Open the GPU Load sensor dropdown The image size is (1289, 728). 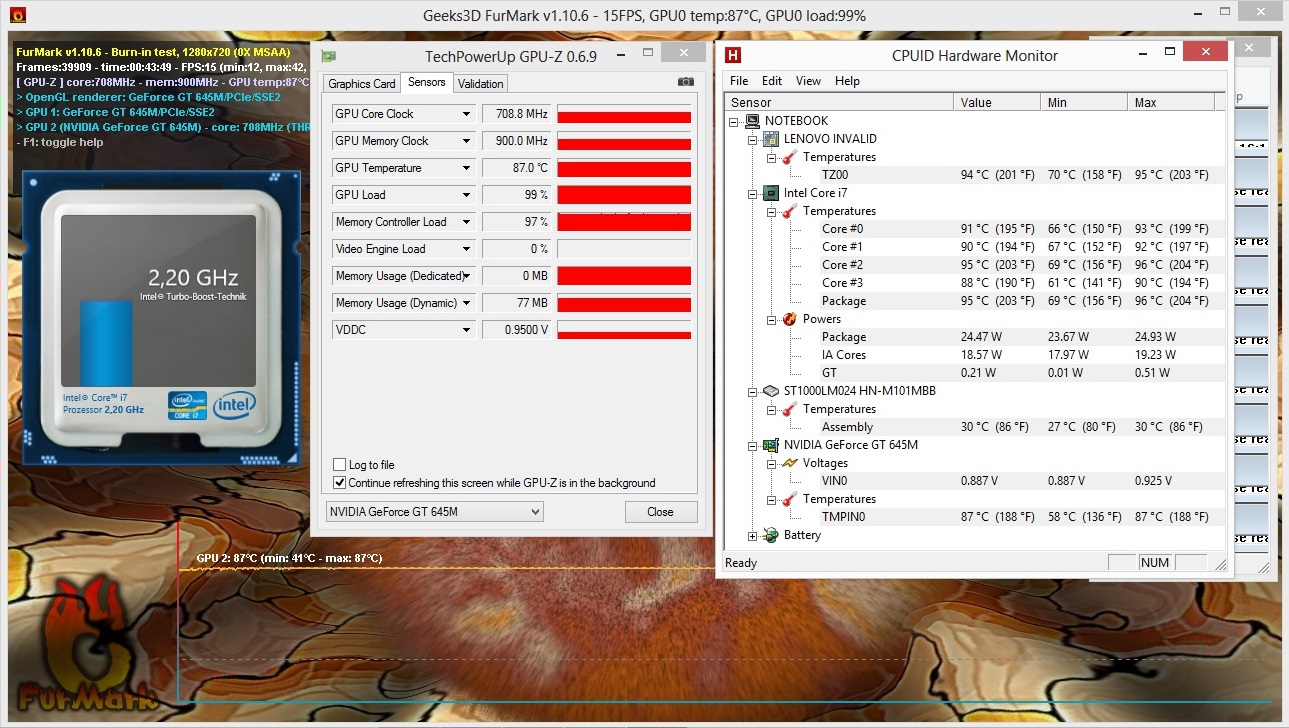[466, 195]
